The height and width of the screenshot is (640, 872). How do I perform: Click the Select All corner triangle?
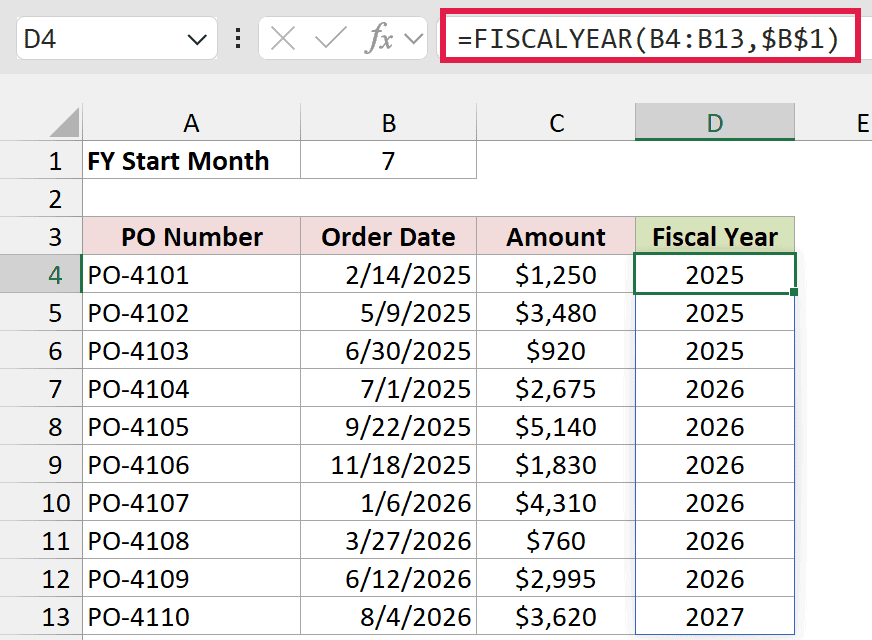65,122
